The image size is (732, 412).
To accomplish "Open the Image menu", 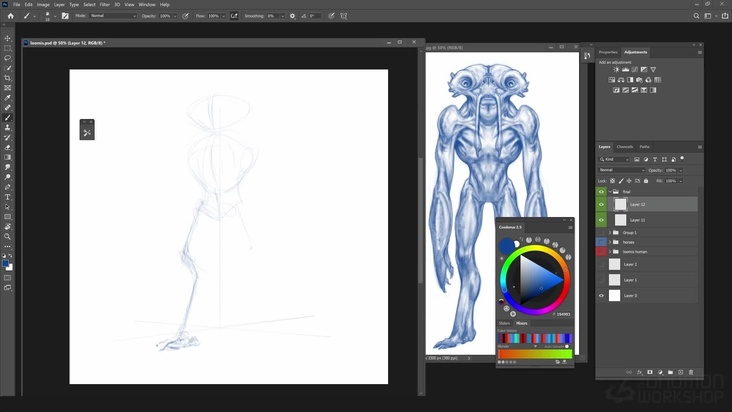I will tap(43, 5).
